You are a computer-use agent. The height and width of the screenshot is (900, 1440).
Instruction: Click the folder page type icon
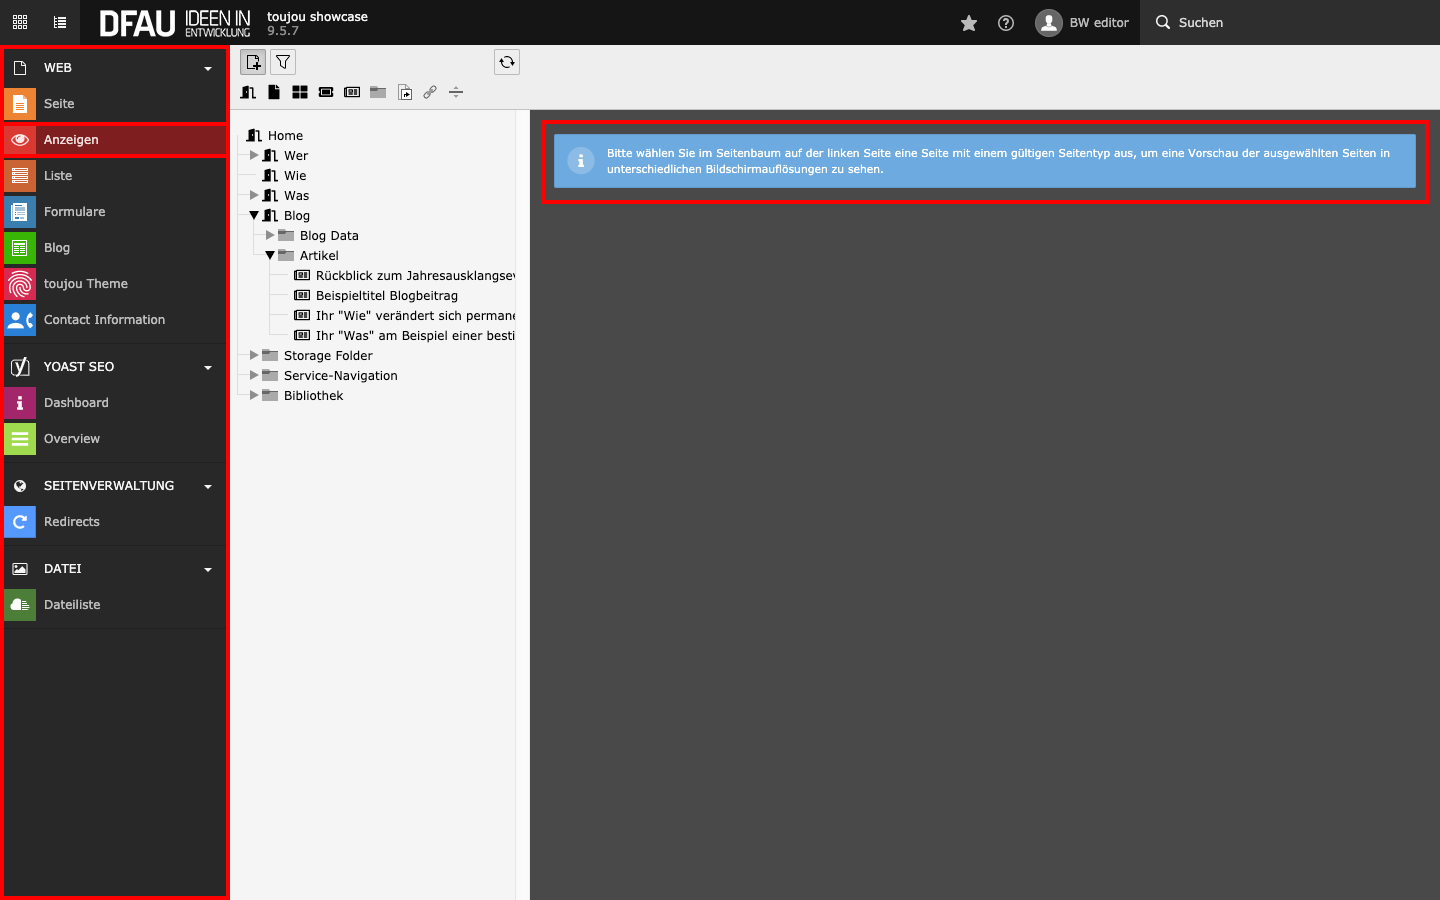[378, 92]
